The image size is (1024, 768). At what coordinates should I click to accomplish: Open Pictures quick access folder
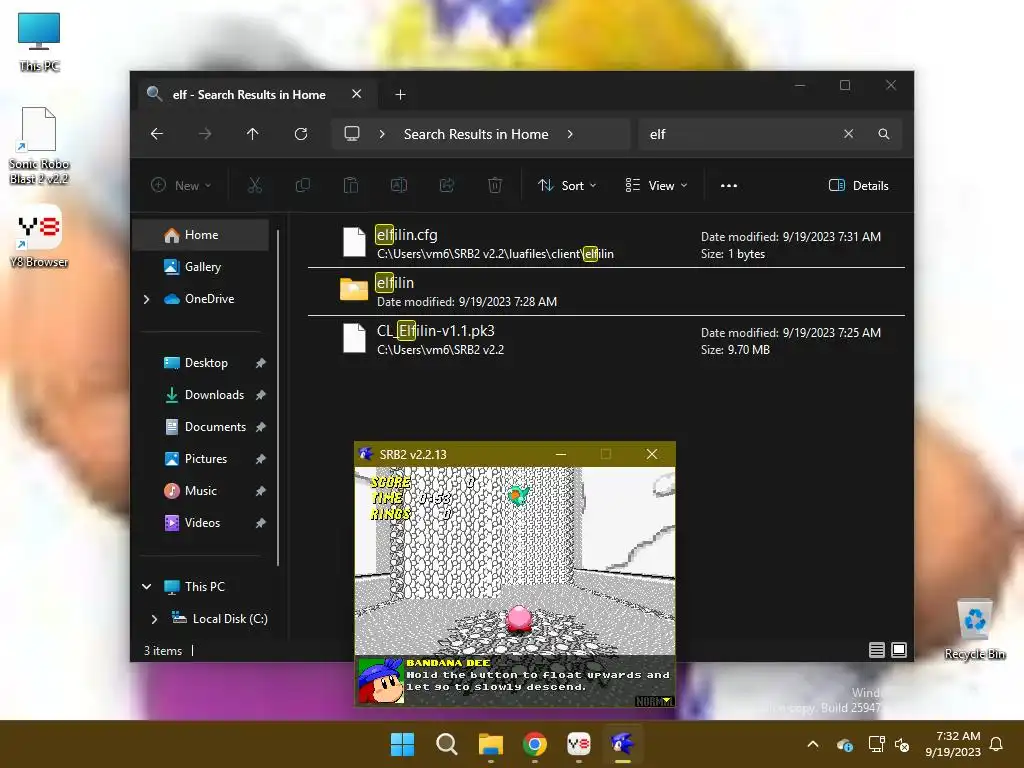tap(206, 458)
